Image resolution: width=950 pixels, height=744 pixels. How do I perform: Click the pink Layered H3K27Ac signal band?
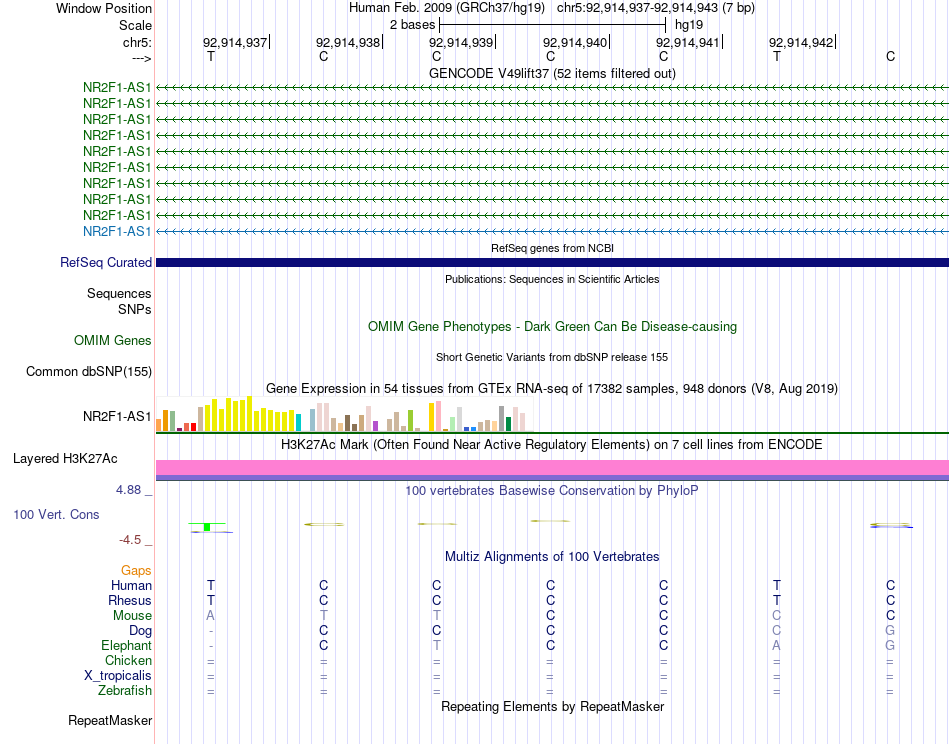point(552,468)
